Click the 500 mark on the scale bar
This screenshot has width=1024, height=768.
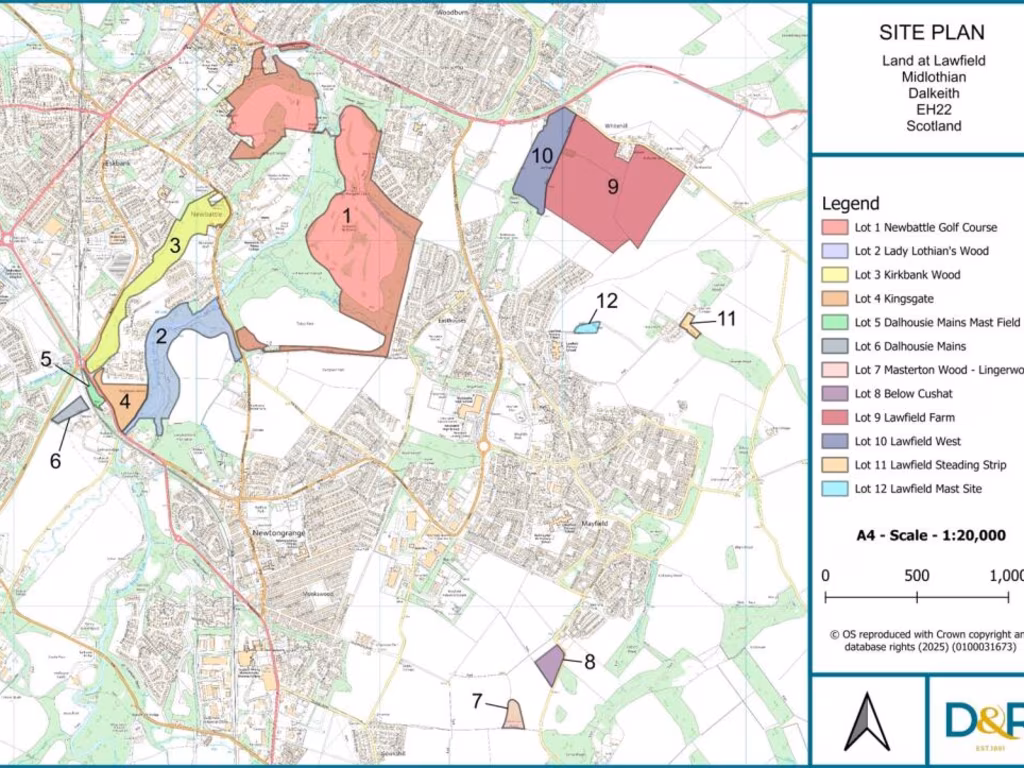(x=917, y=576)
